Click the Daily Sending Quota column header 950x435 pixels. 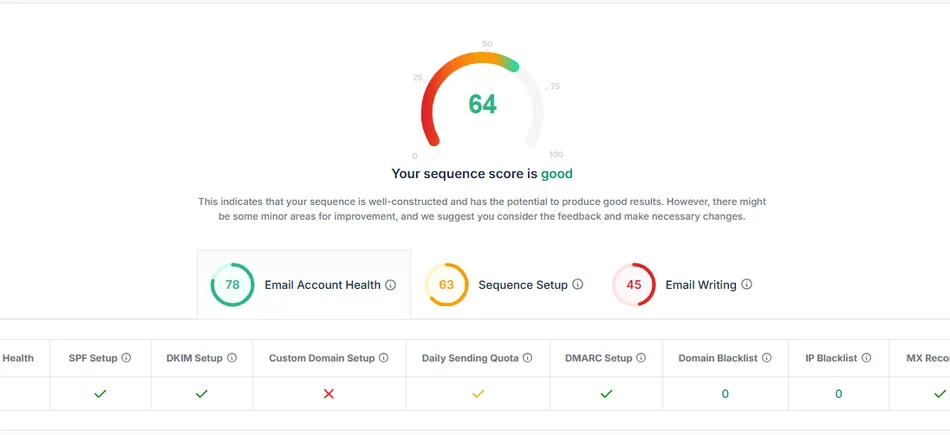point(478,358)
